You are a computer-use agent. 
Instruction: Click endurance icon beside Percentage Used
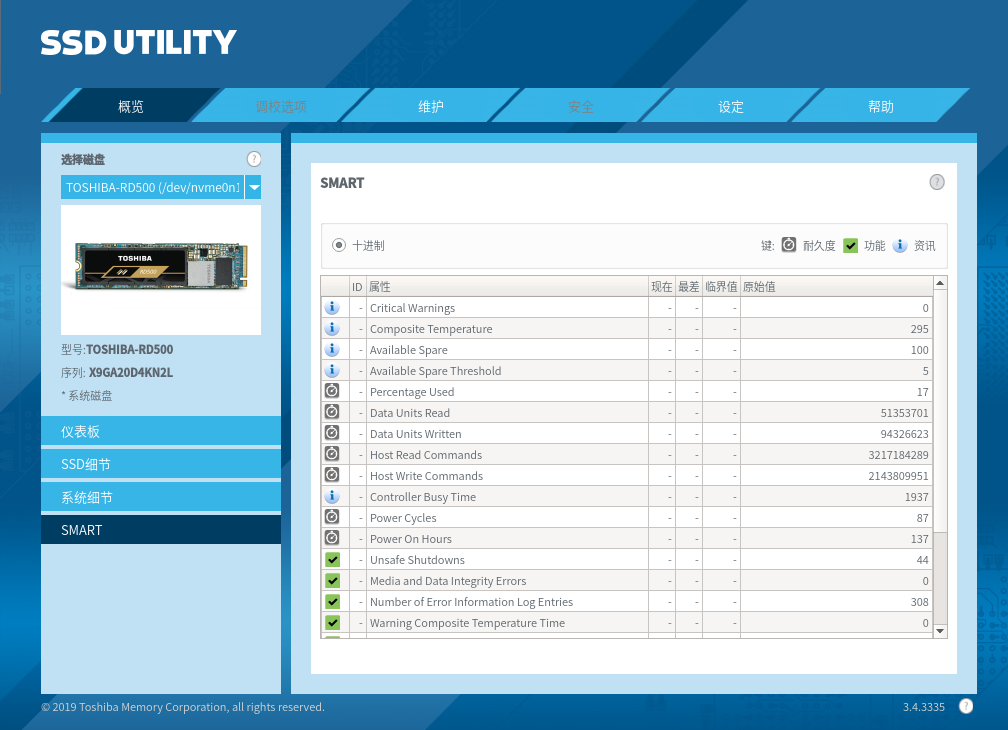click(x=332, y=391)
